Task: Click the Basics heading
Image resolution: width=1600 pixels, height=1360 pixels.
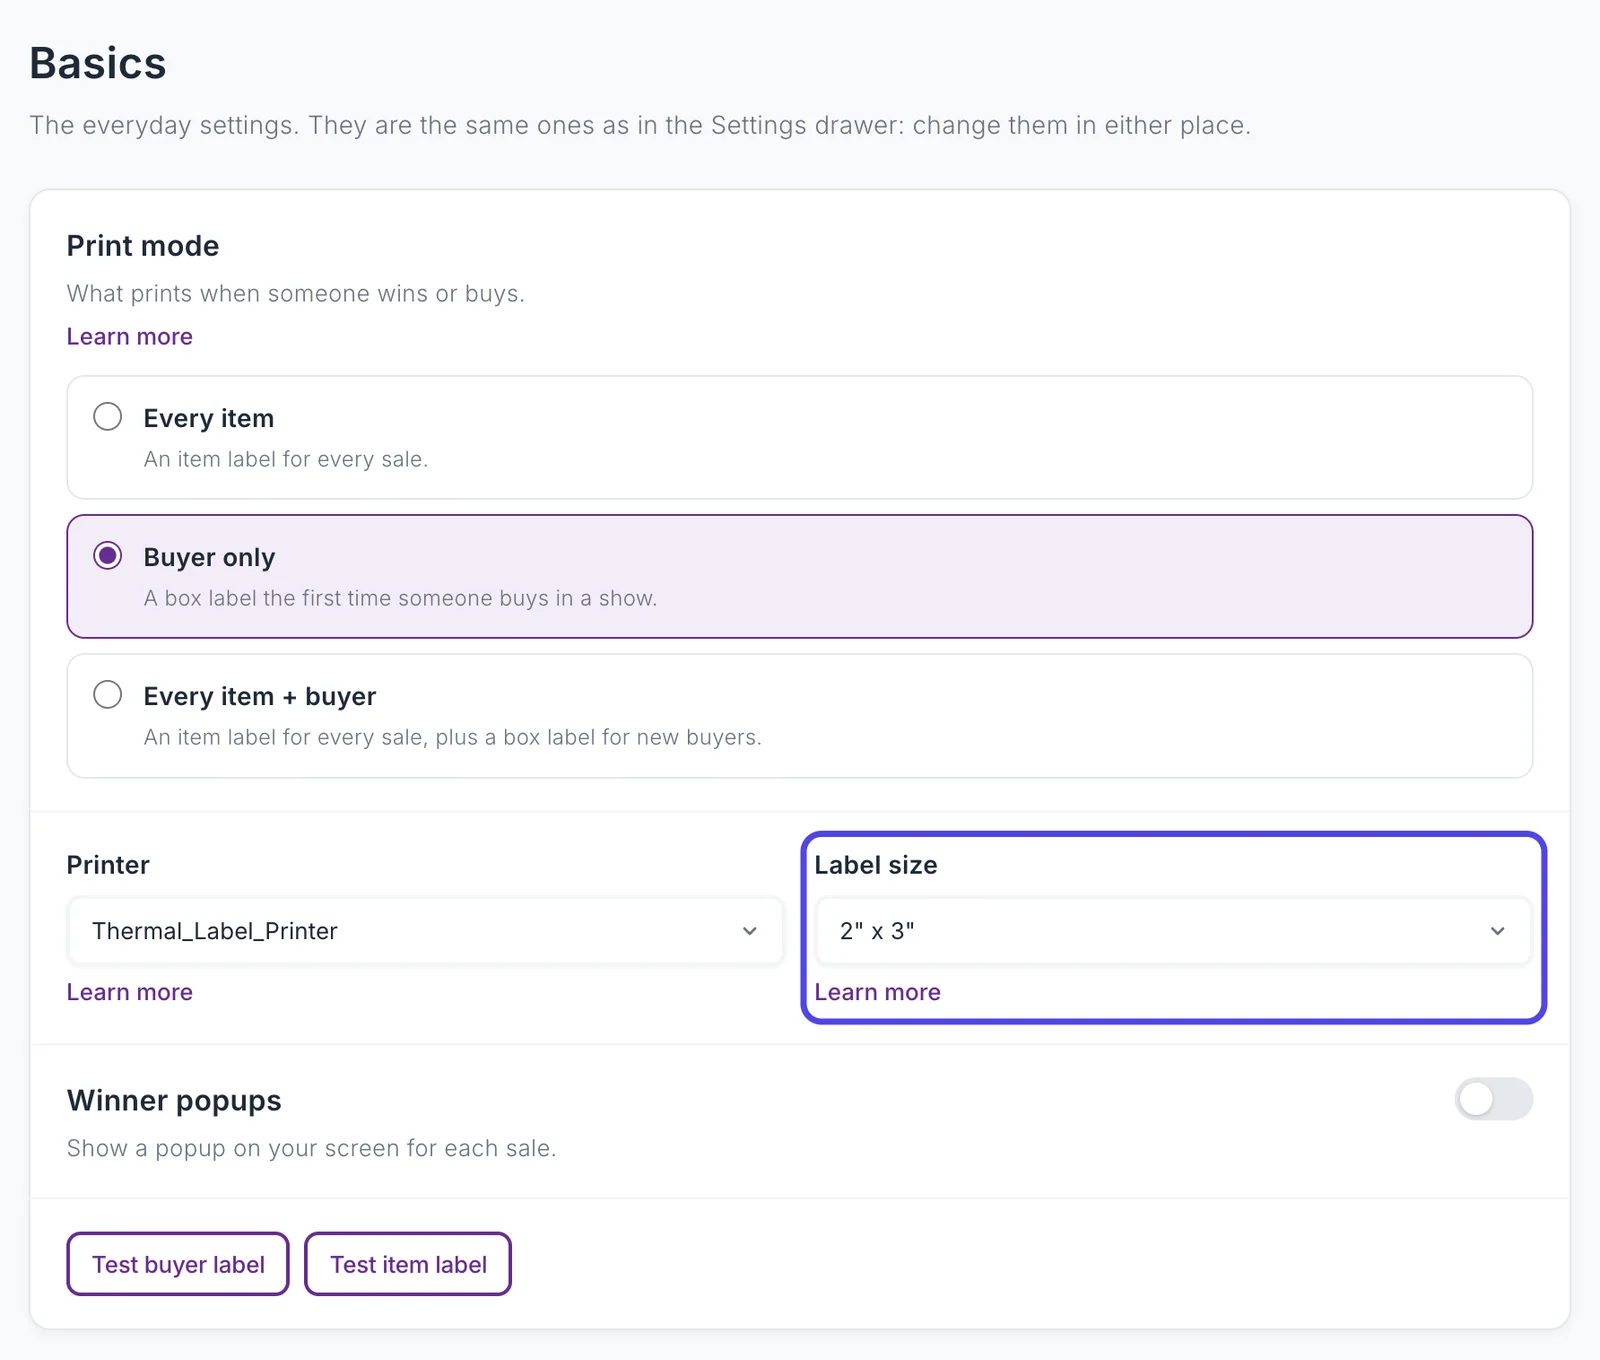Action: click(98, 63)
